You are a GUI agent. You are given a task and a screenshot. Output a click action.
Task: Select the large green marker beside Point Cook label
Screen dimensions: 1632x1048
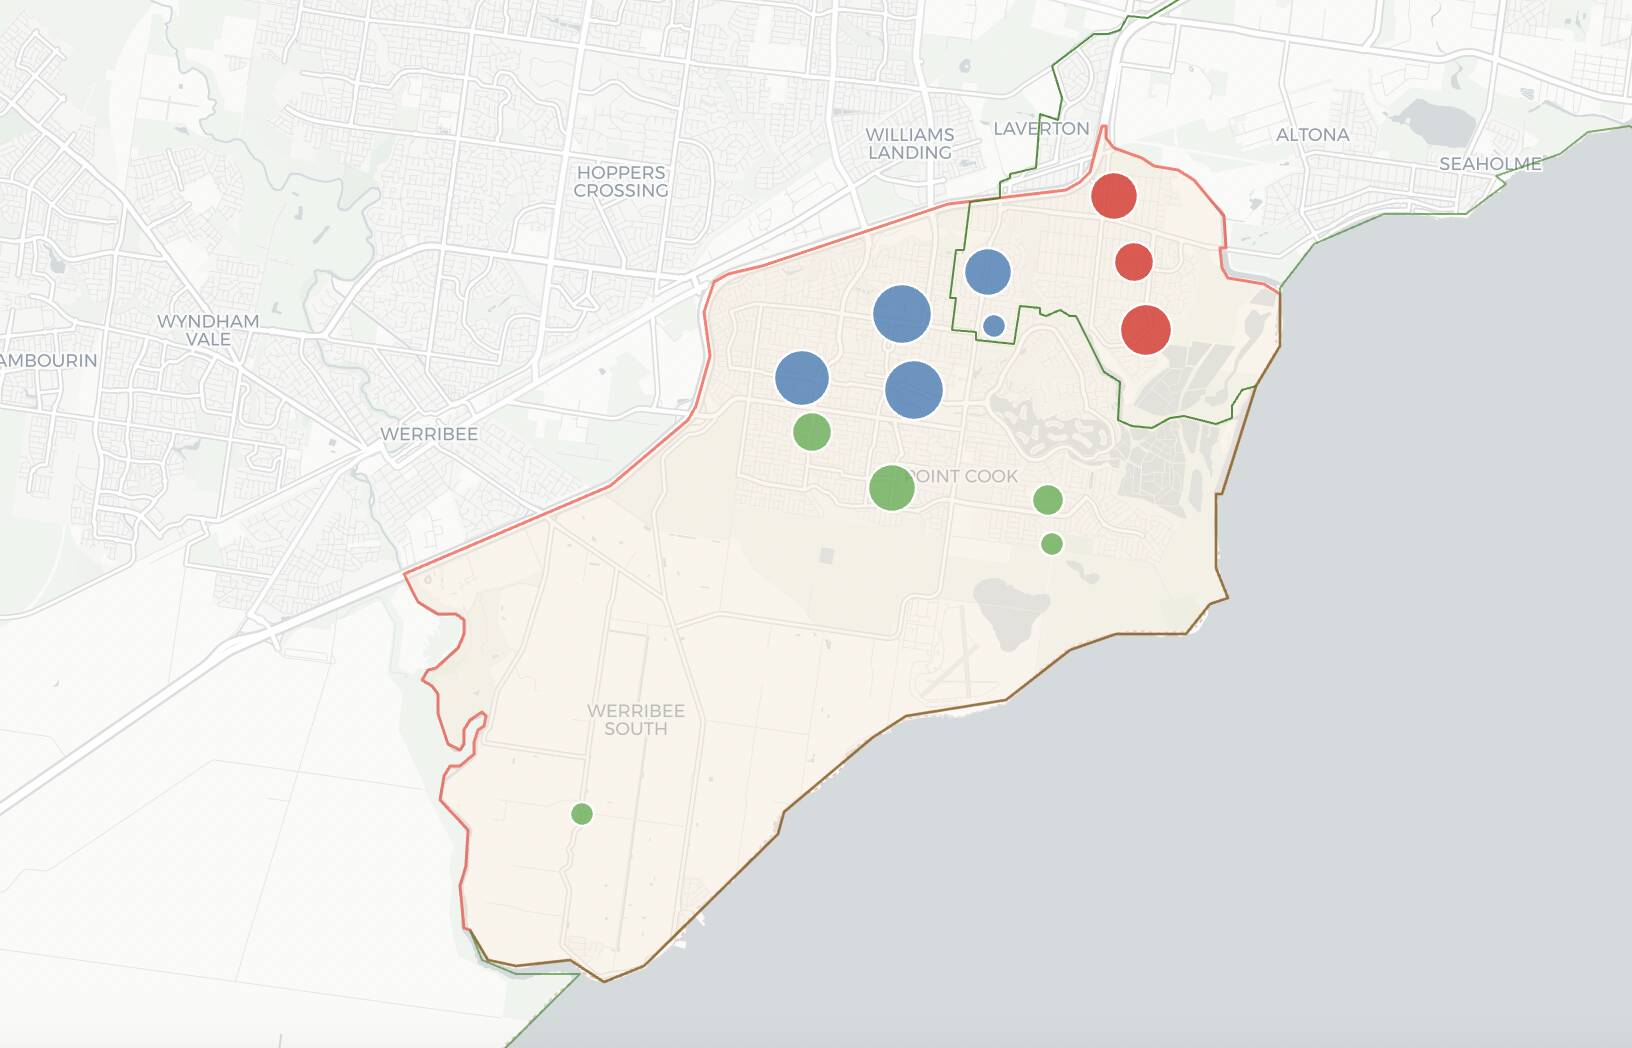pos(893,489)
